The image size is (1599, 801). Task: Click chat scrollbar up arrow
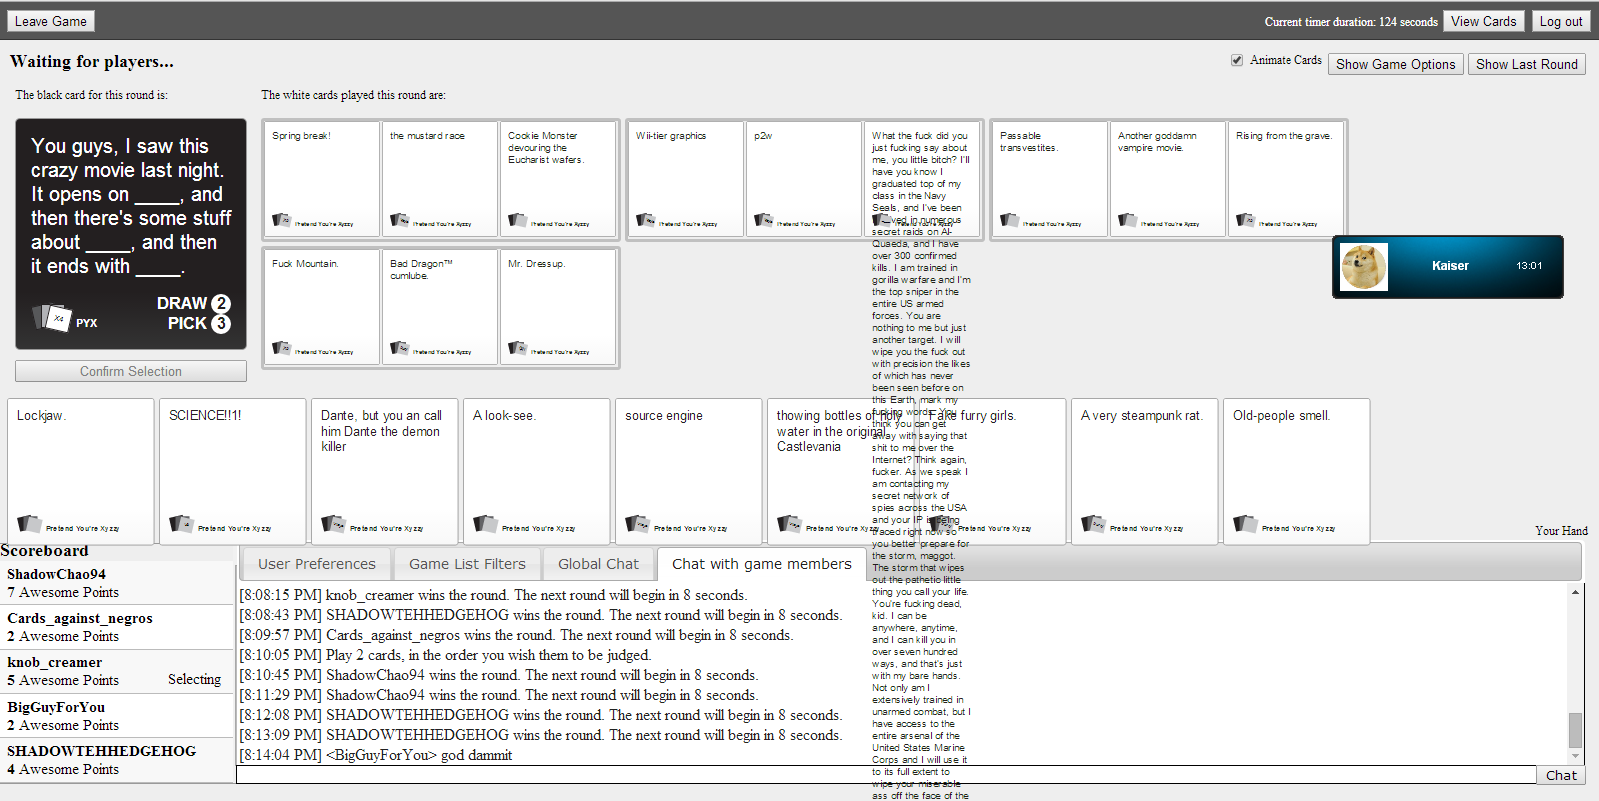(x=1575, y=592)
